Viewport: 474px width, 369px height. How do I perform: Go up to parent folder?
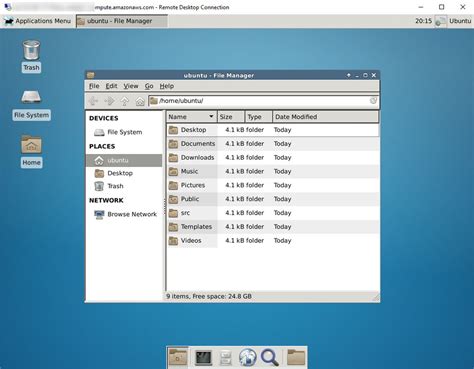[x=125, y=101]
